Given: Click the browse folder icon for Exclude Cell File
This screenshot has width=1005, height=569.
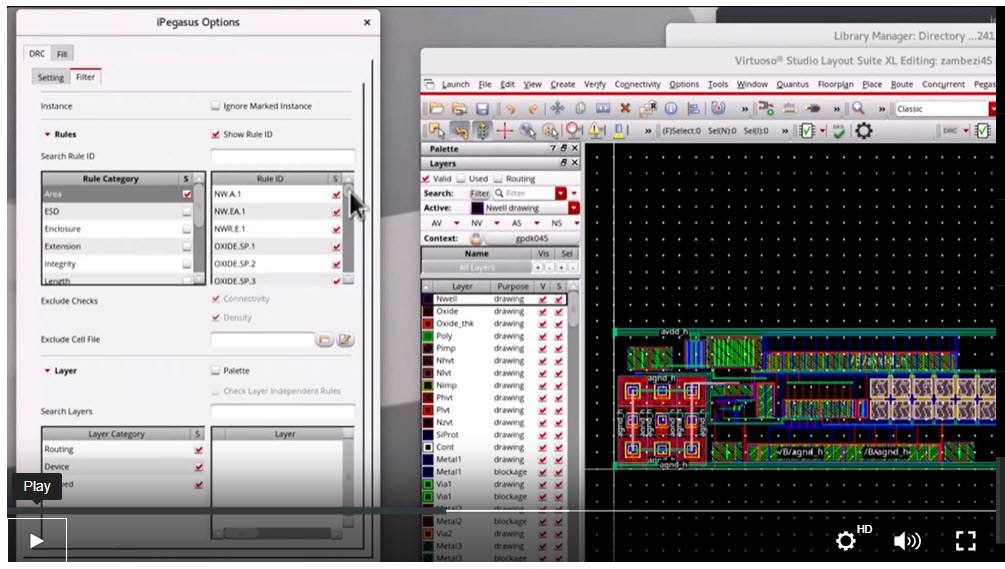Looking at the screenshot, I should pos(324,340).
